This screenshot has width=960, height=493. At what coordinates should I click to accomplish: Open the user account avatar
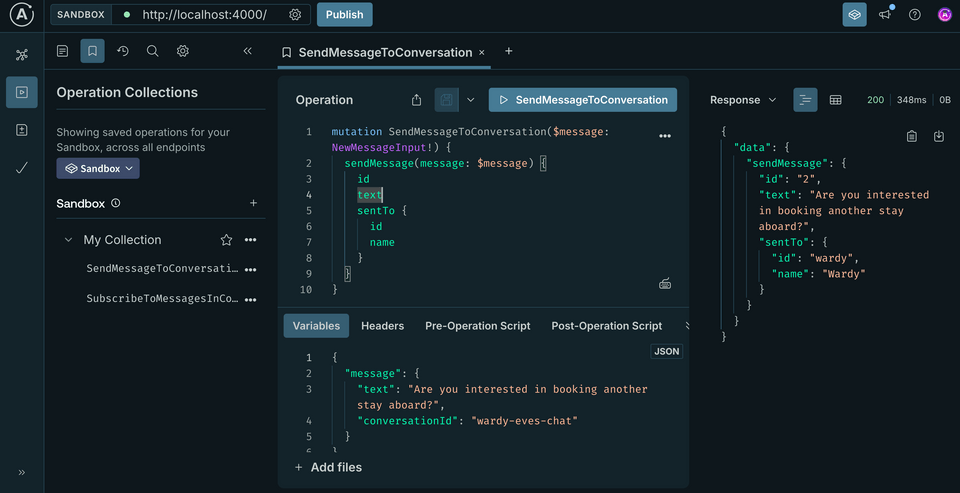(x=945, y=15)
